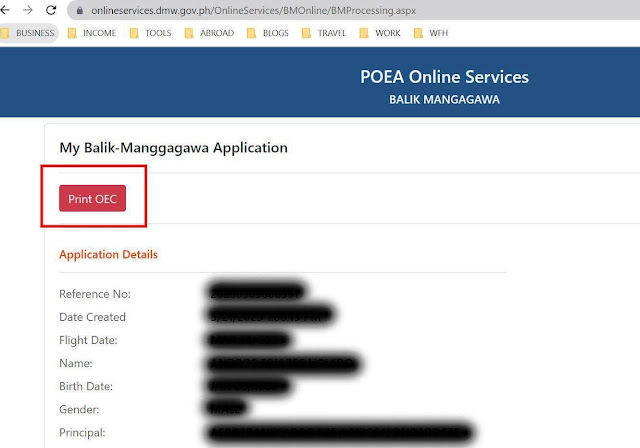Open the WORK bookmarks folder
This screenshot has width=640, height=448.
380,33
